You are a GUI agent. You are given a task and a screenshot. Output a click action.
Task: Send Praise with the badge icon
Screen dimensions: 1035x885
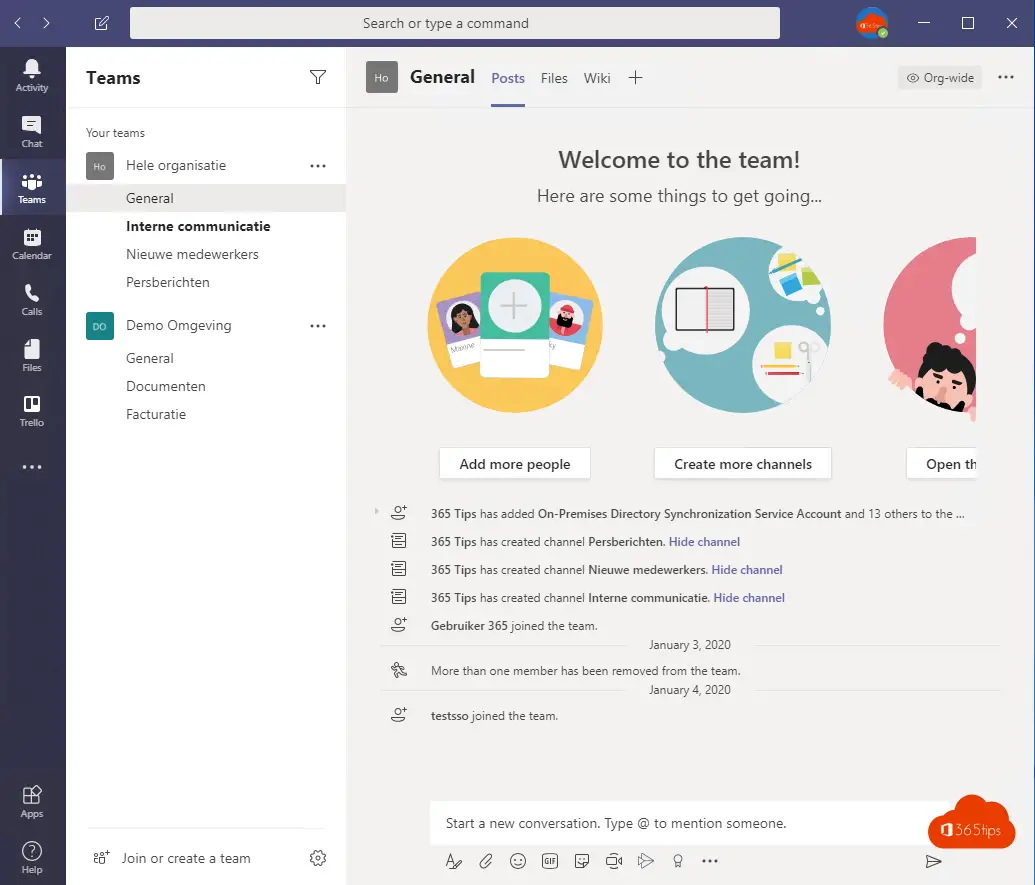(x=677, y=861)
